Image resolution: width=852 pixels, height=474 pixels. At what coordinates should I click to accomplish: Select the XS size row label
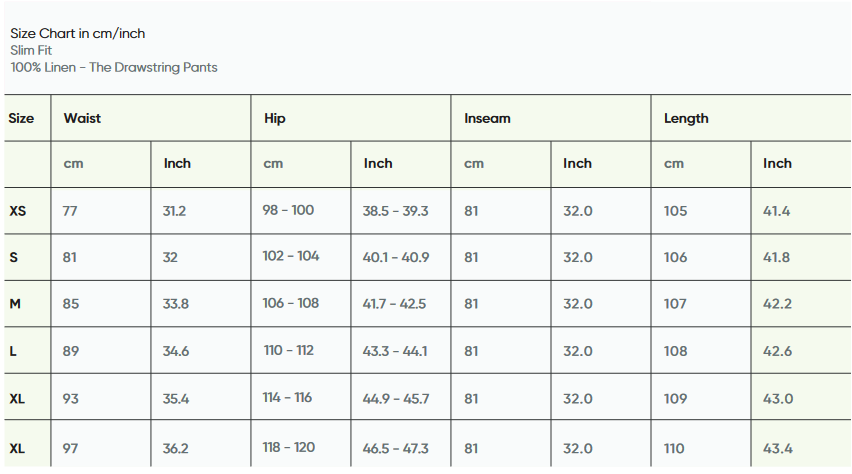(18, 211)
